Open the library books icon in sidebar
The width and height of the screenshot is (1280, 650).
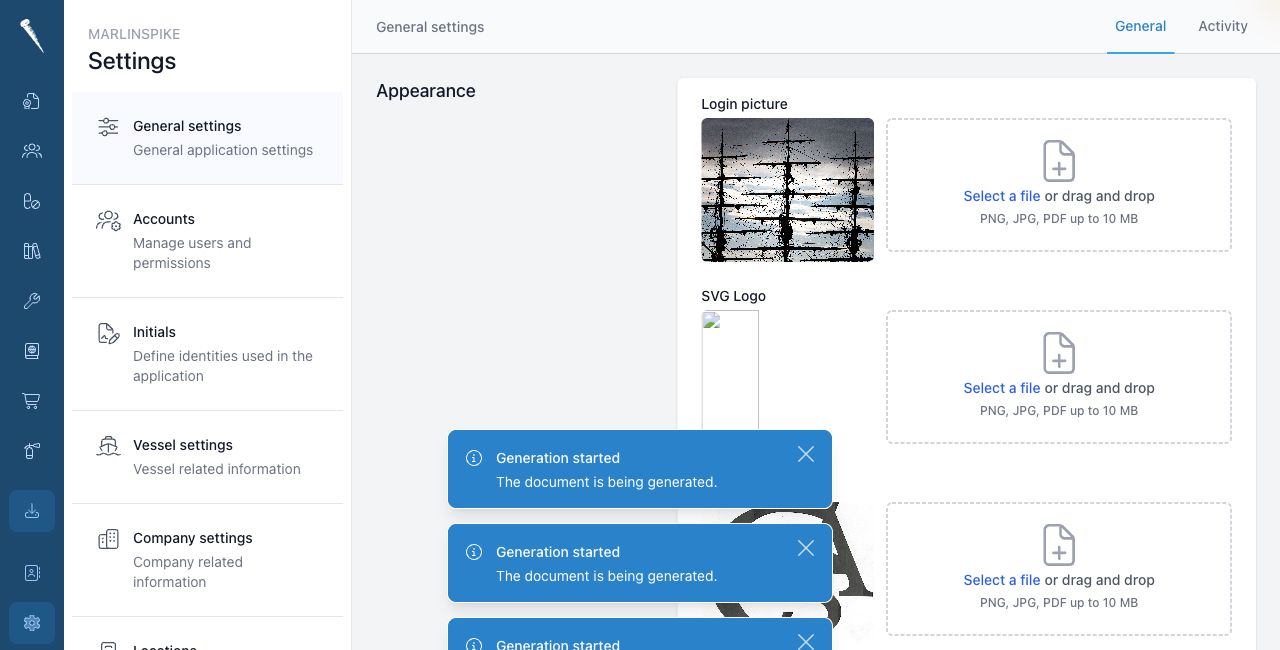coord(32,251)
